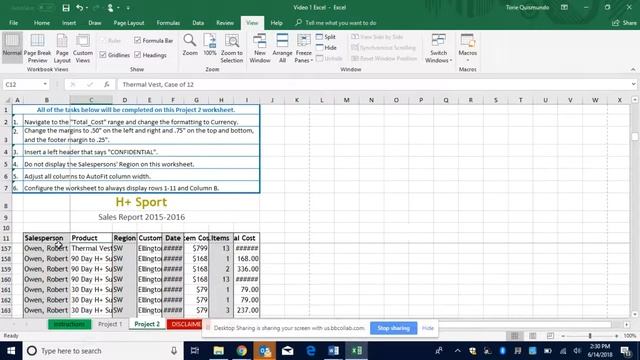The height and width of the screenshot is (360, 640).
Task: Toggle the Headings checkbox
Action: [x=138, y=55]
